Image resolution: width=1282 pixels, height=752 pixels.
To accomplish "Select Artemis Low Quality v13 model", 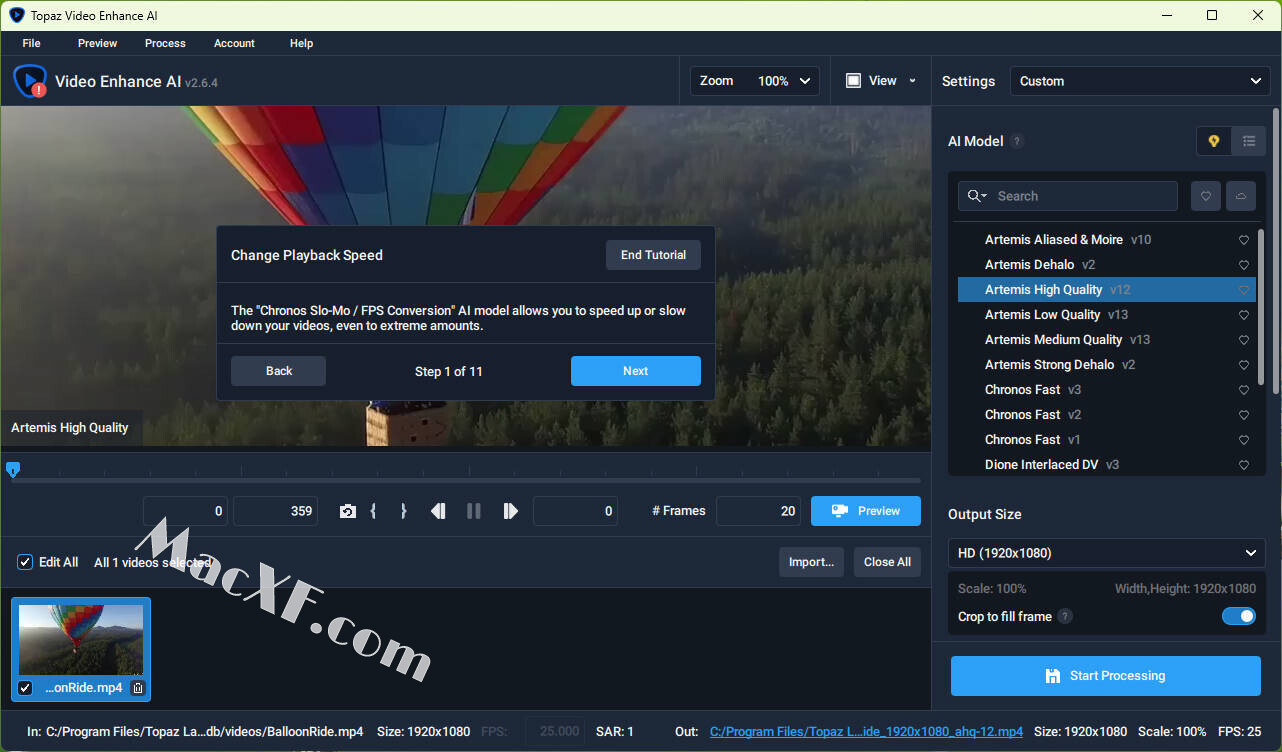I will (1107, 315).
